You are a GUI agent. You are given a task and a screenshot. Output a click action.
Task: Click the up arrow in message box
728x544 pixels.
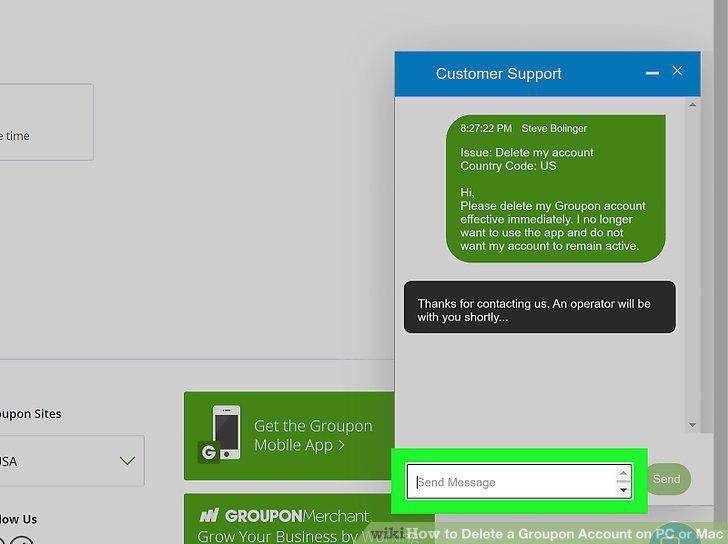pos(624,473)
